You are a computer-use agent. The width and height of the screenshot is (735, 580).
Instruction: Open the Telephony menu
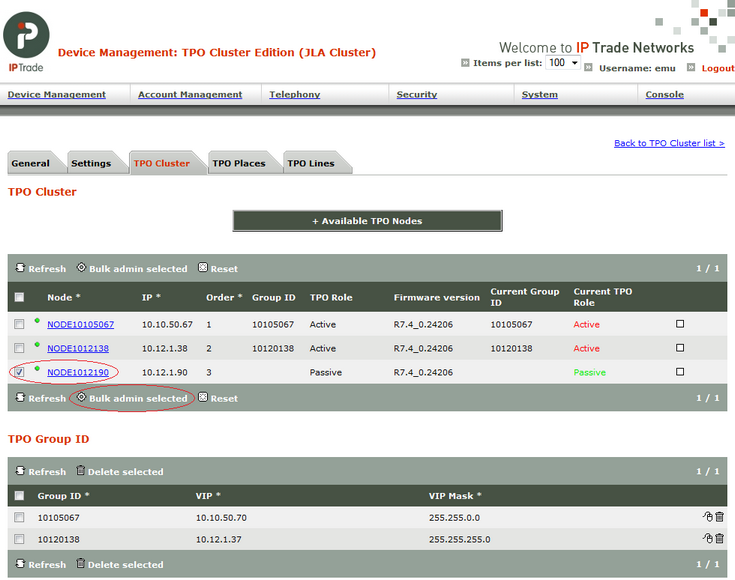[x=295, y=94]
